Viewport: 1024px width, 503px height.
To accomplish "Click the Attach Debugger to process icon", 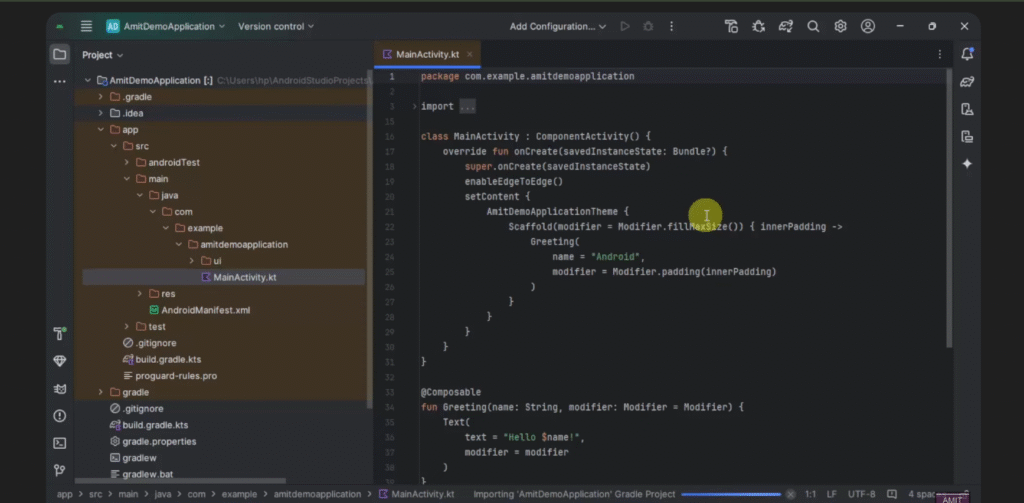I will pos(758,26).
